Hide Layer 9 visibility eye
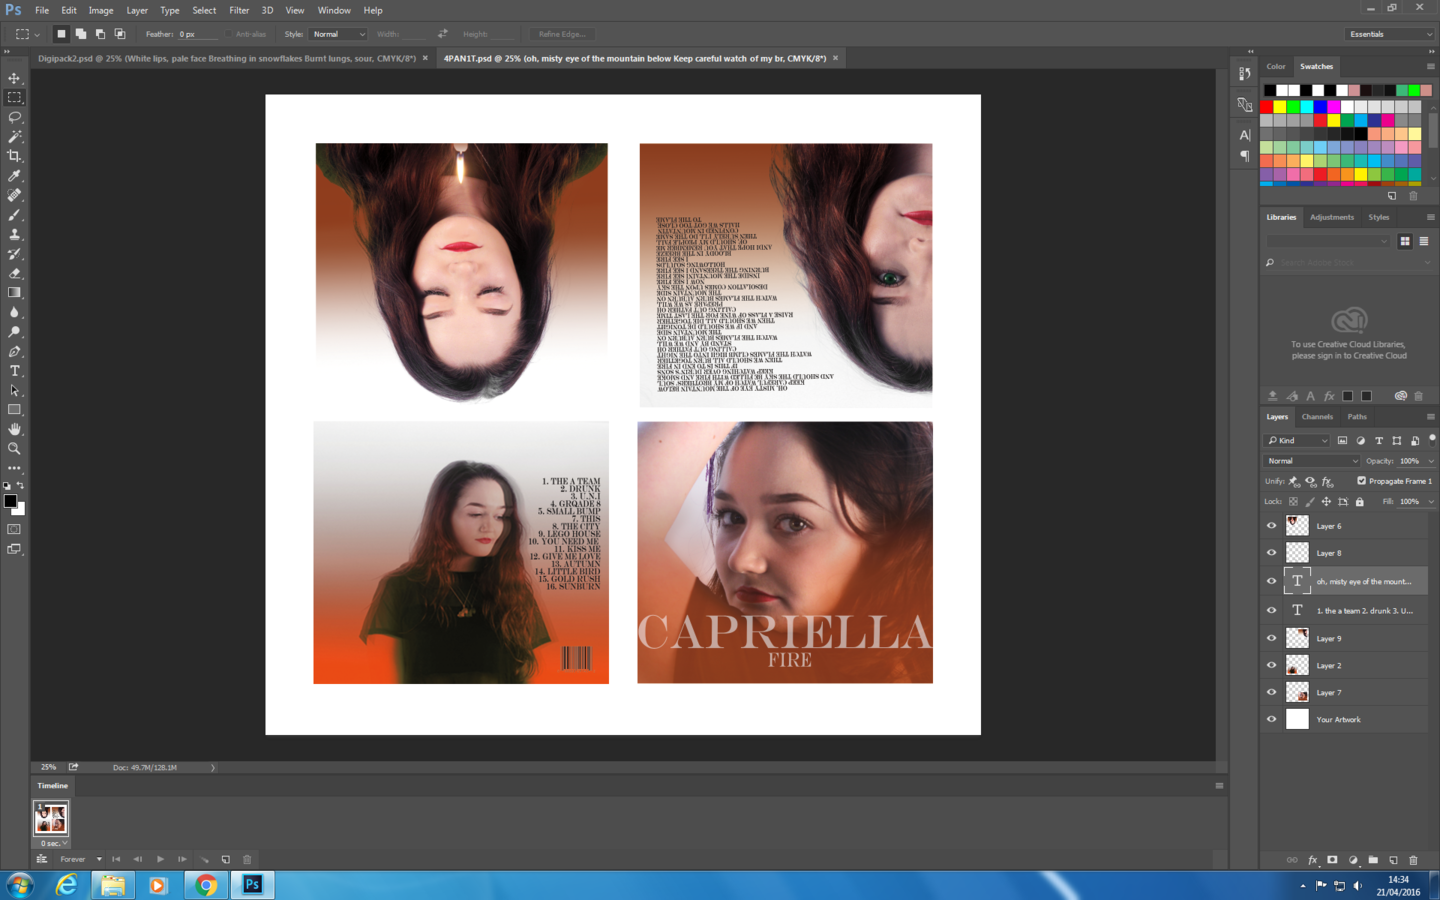1440x900 pixels. click(1271, 637)
